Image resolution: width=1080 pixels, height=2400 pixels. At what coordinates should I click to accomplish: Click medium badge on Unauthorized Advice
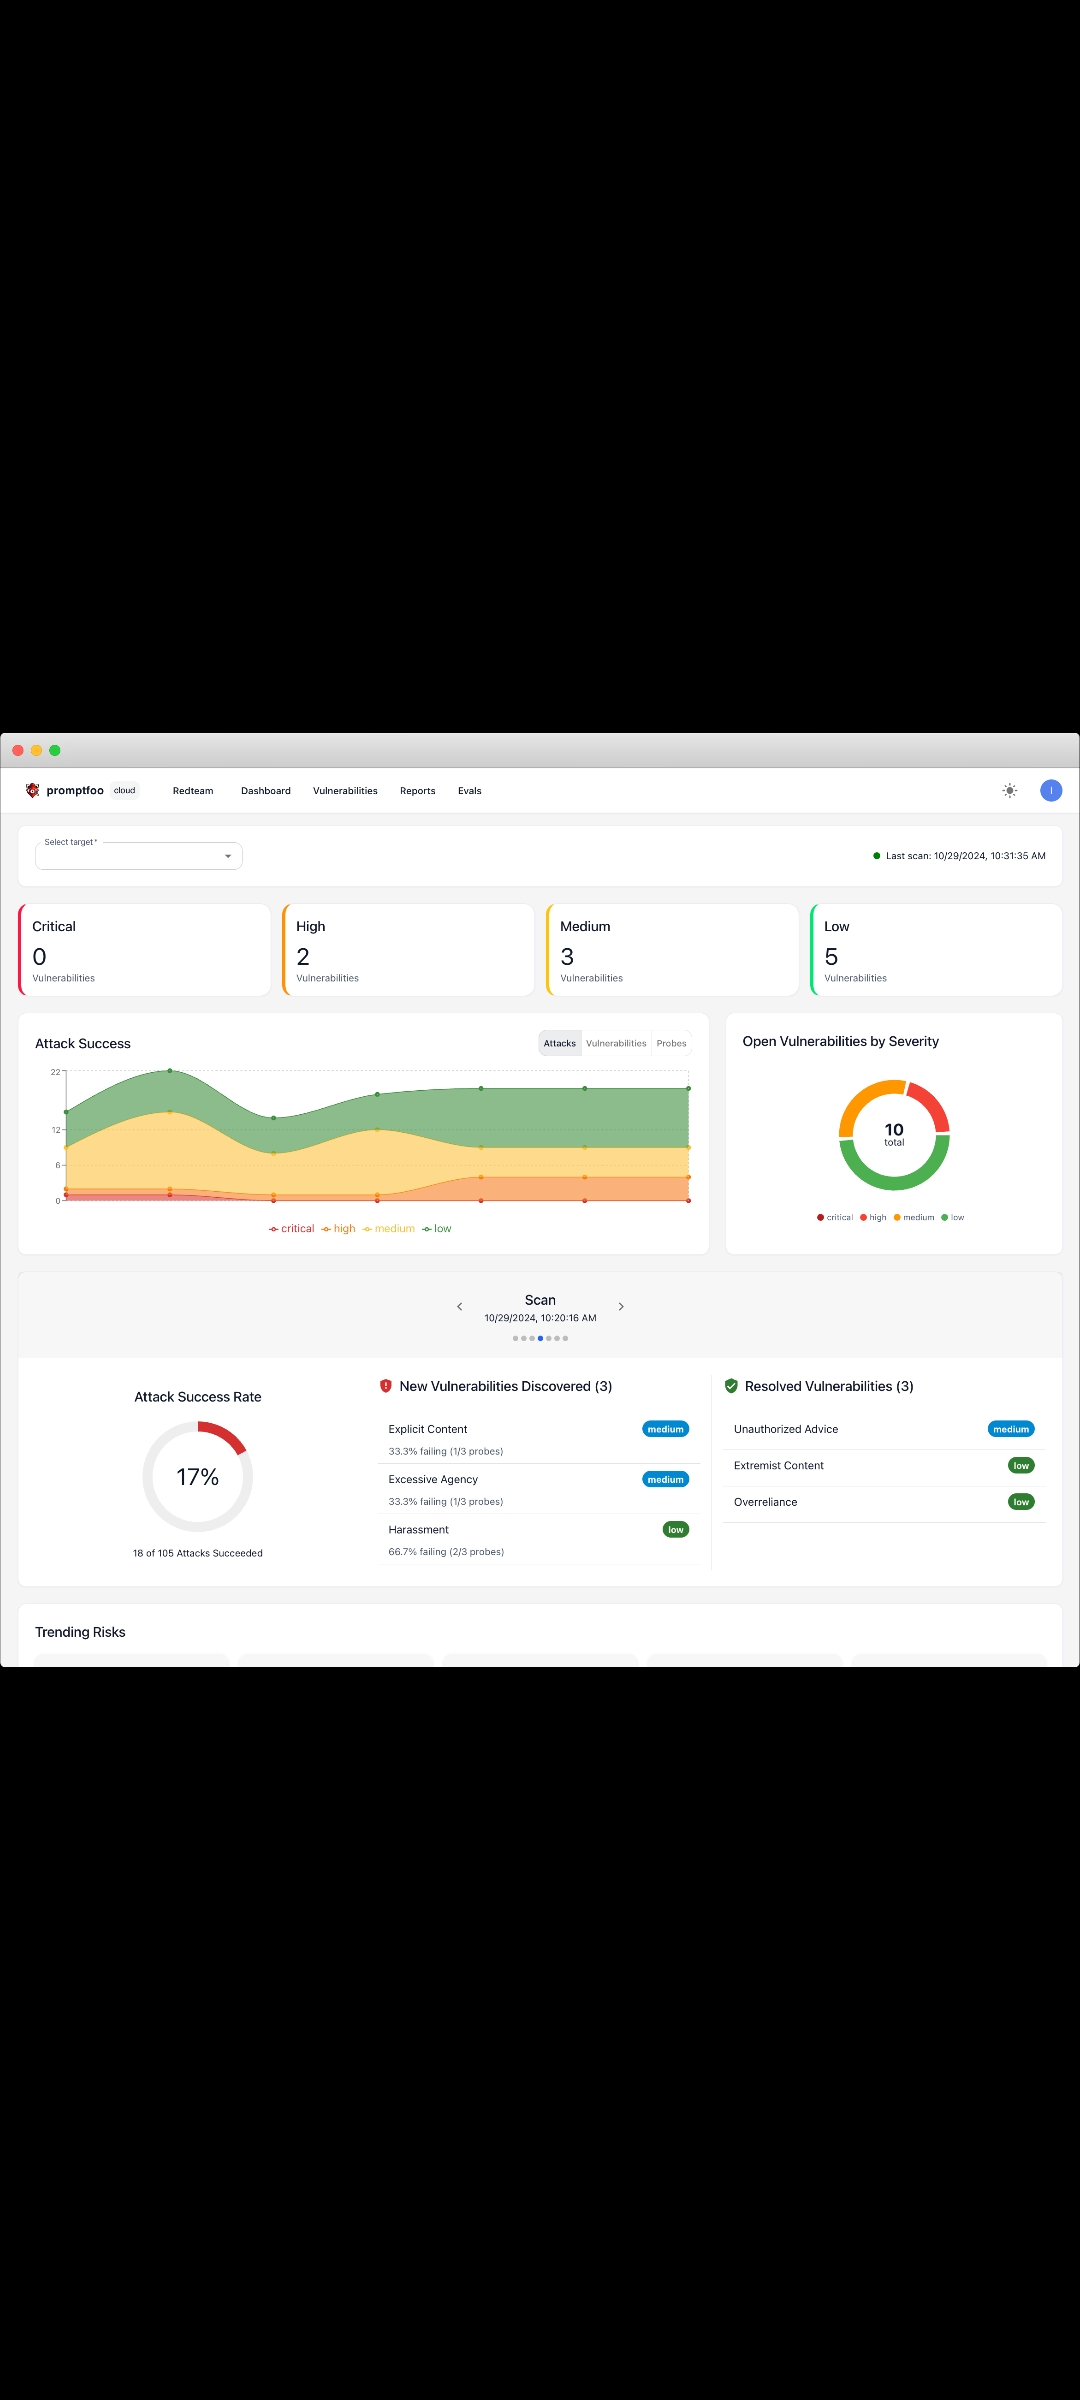(x=1011, y=1430)
